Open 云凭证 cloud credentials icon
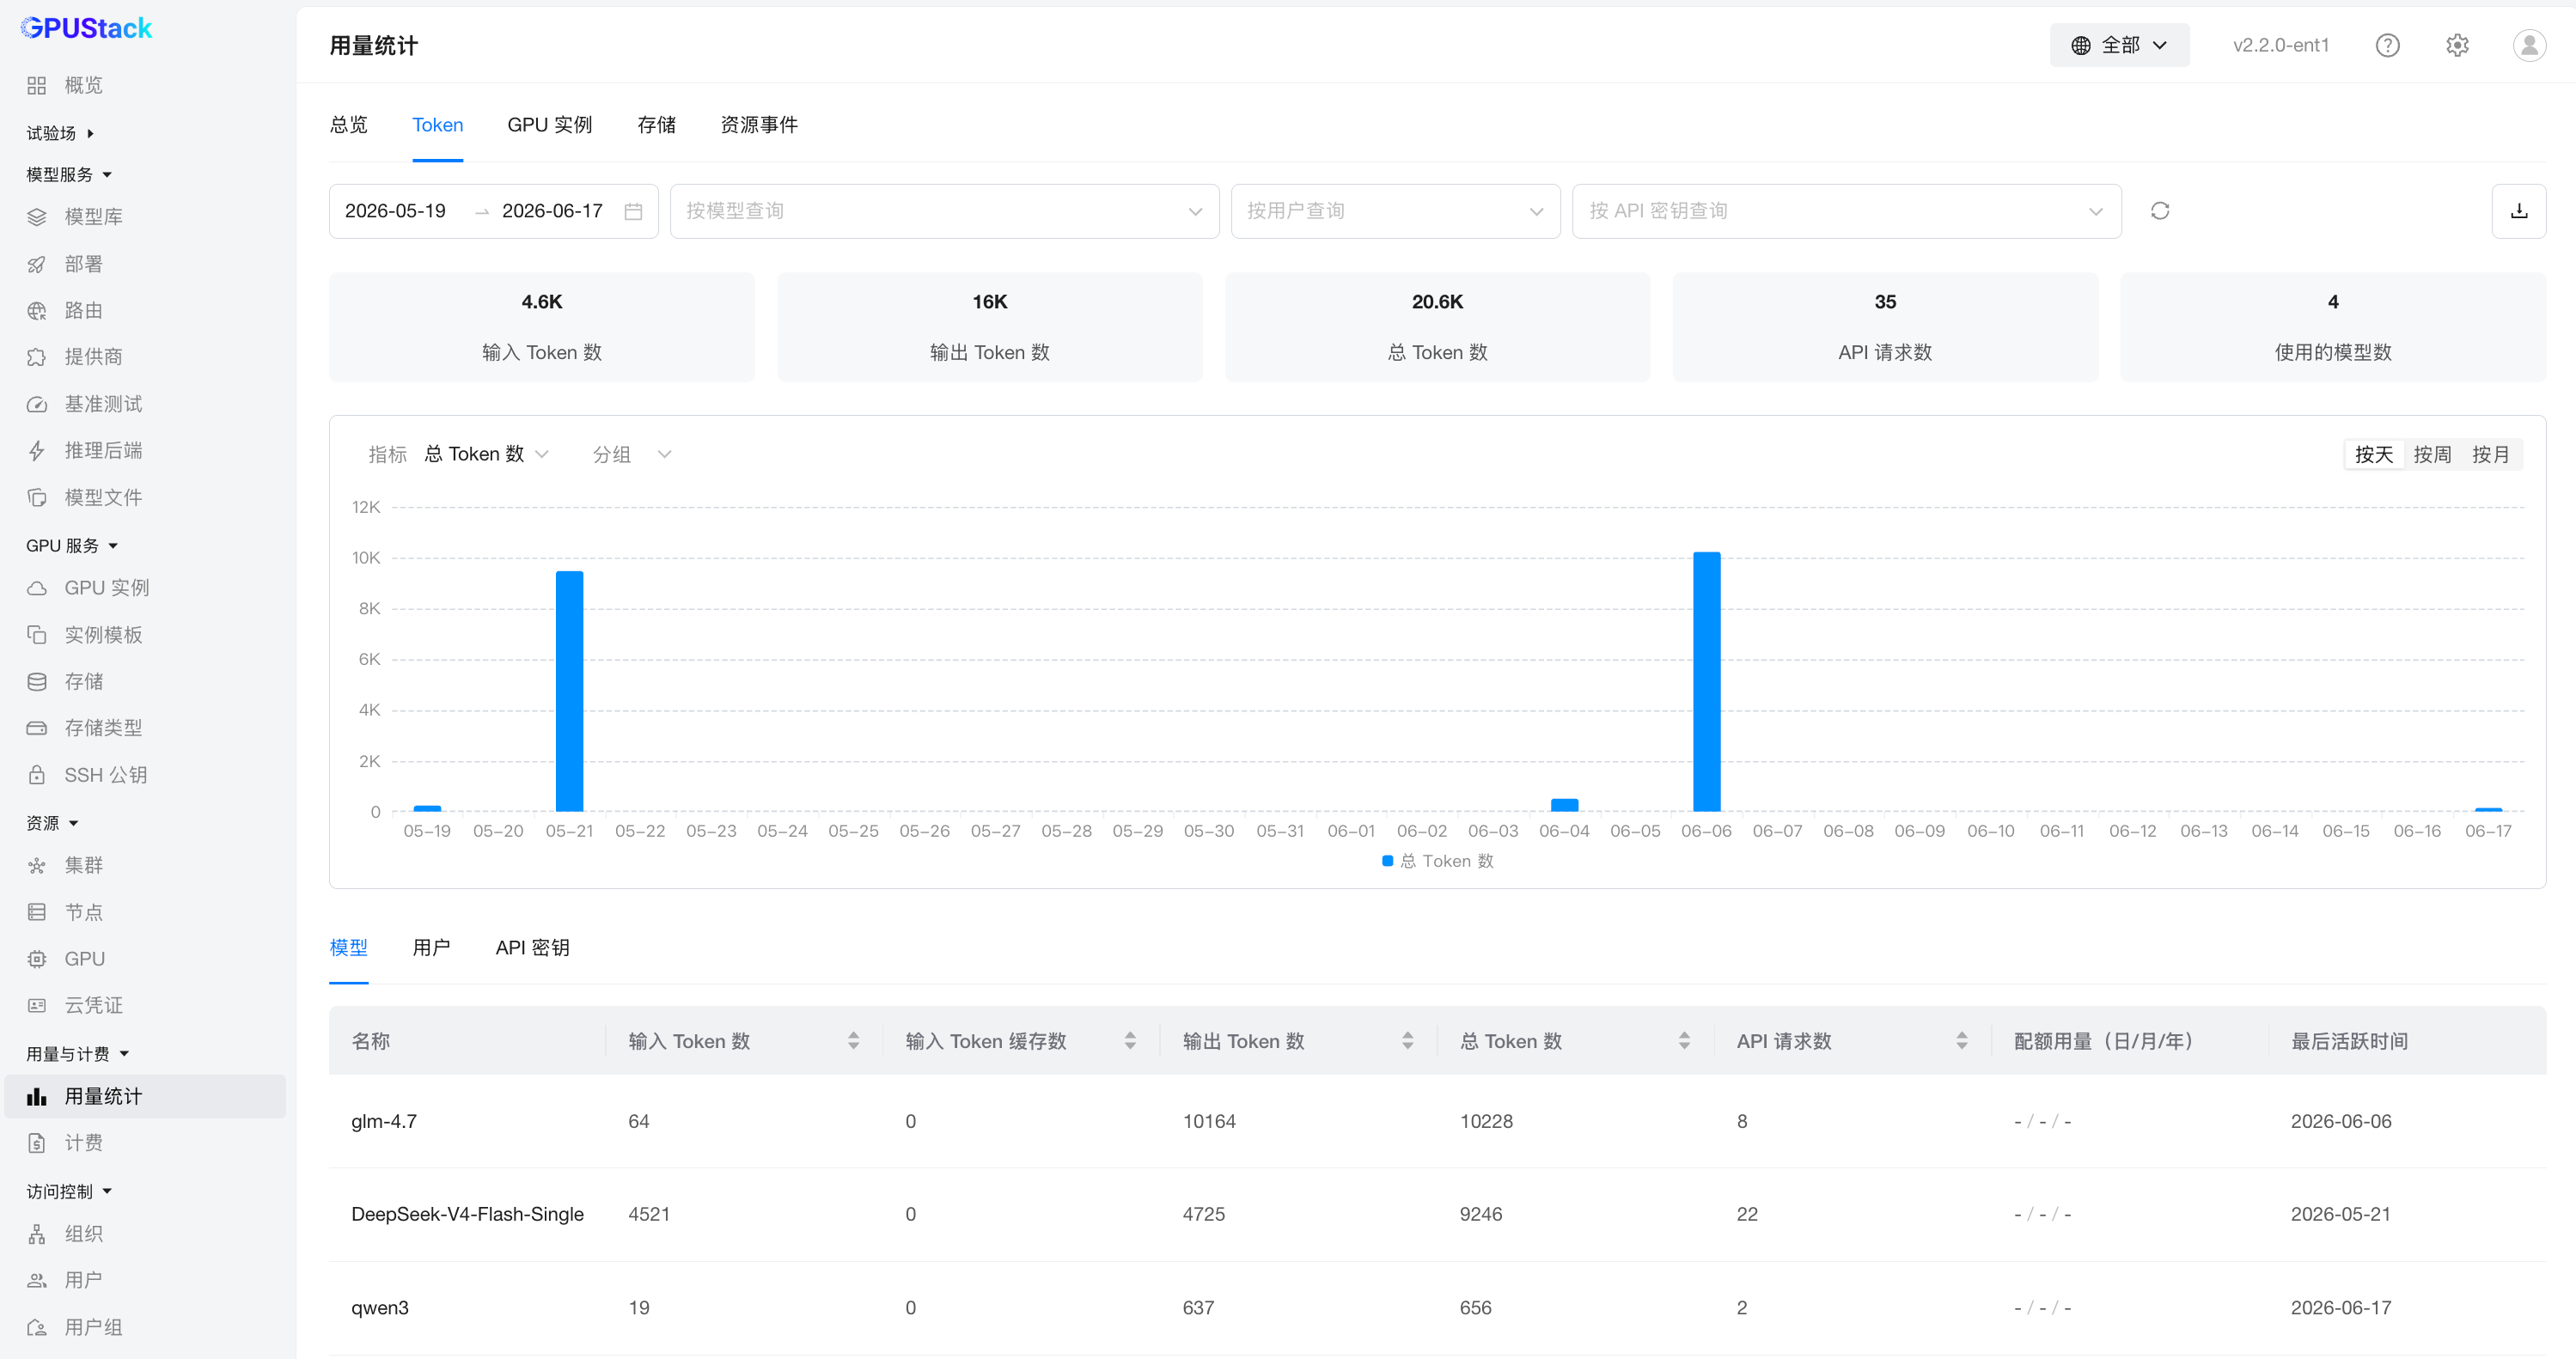The width and height of the screenshot is (2576, 1359). pos(37,1005)
